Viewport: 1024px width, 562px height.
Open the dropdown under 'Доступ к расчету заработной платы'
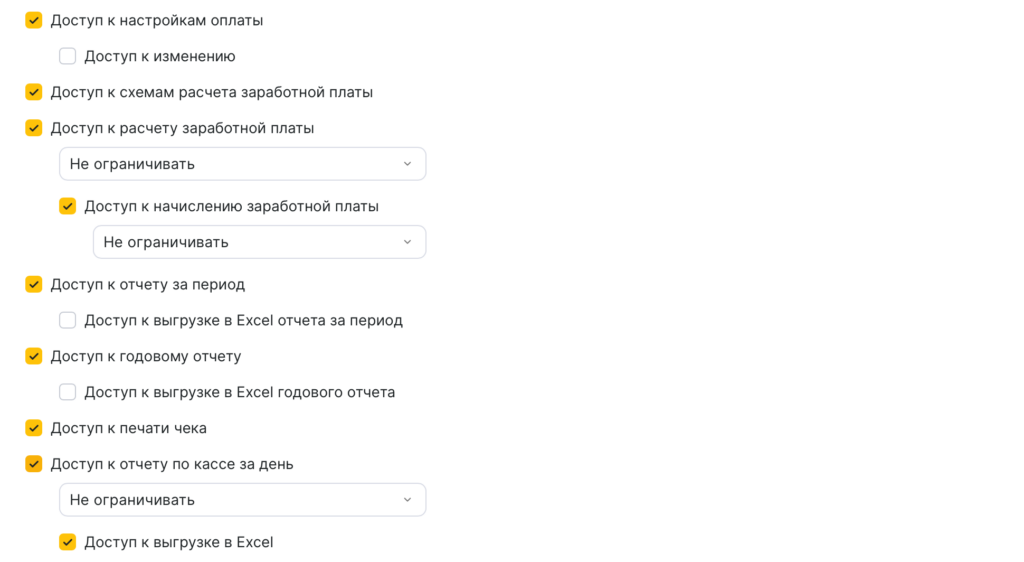tap(242, 164)
